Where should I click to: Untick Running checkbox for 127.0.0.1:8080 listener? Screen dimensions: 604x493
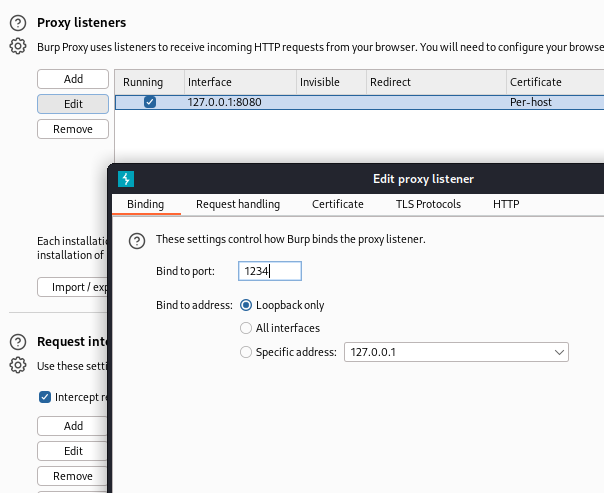pyautogui.click(x=150, y=102)
